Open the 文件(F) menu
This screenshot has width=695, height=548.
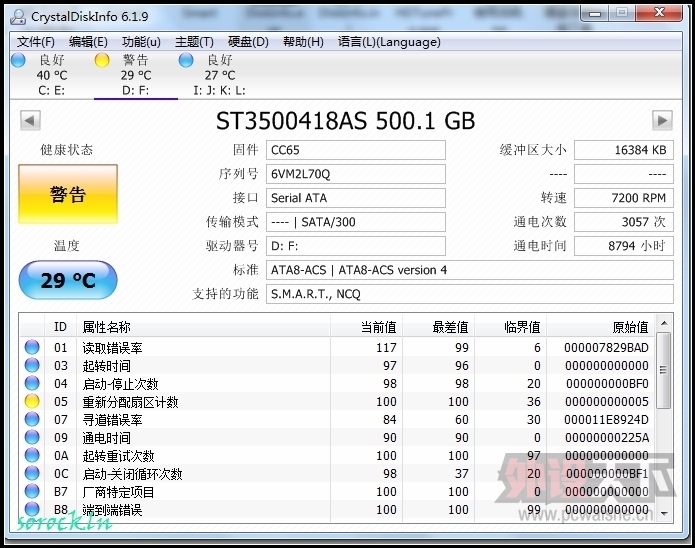[36, 42]
